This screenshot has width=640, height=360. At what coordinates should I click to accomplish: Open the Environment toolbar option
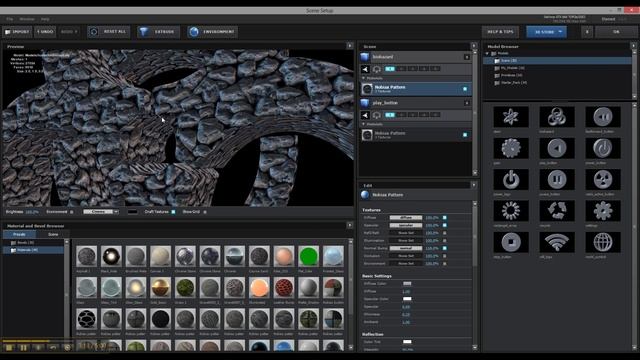click(x=213, y=32)
